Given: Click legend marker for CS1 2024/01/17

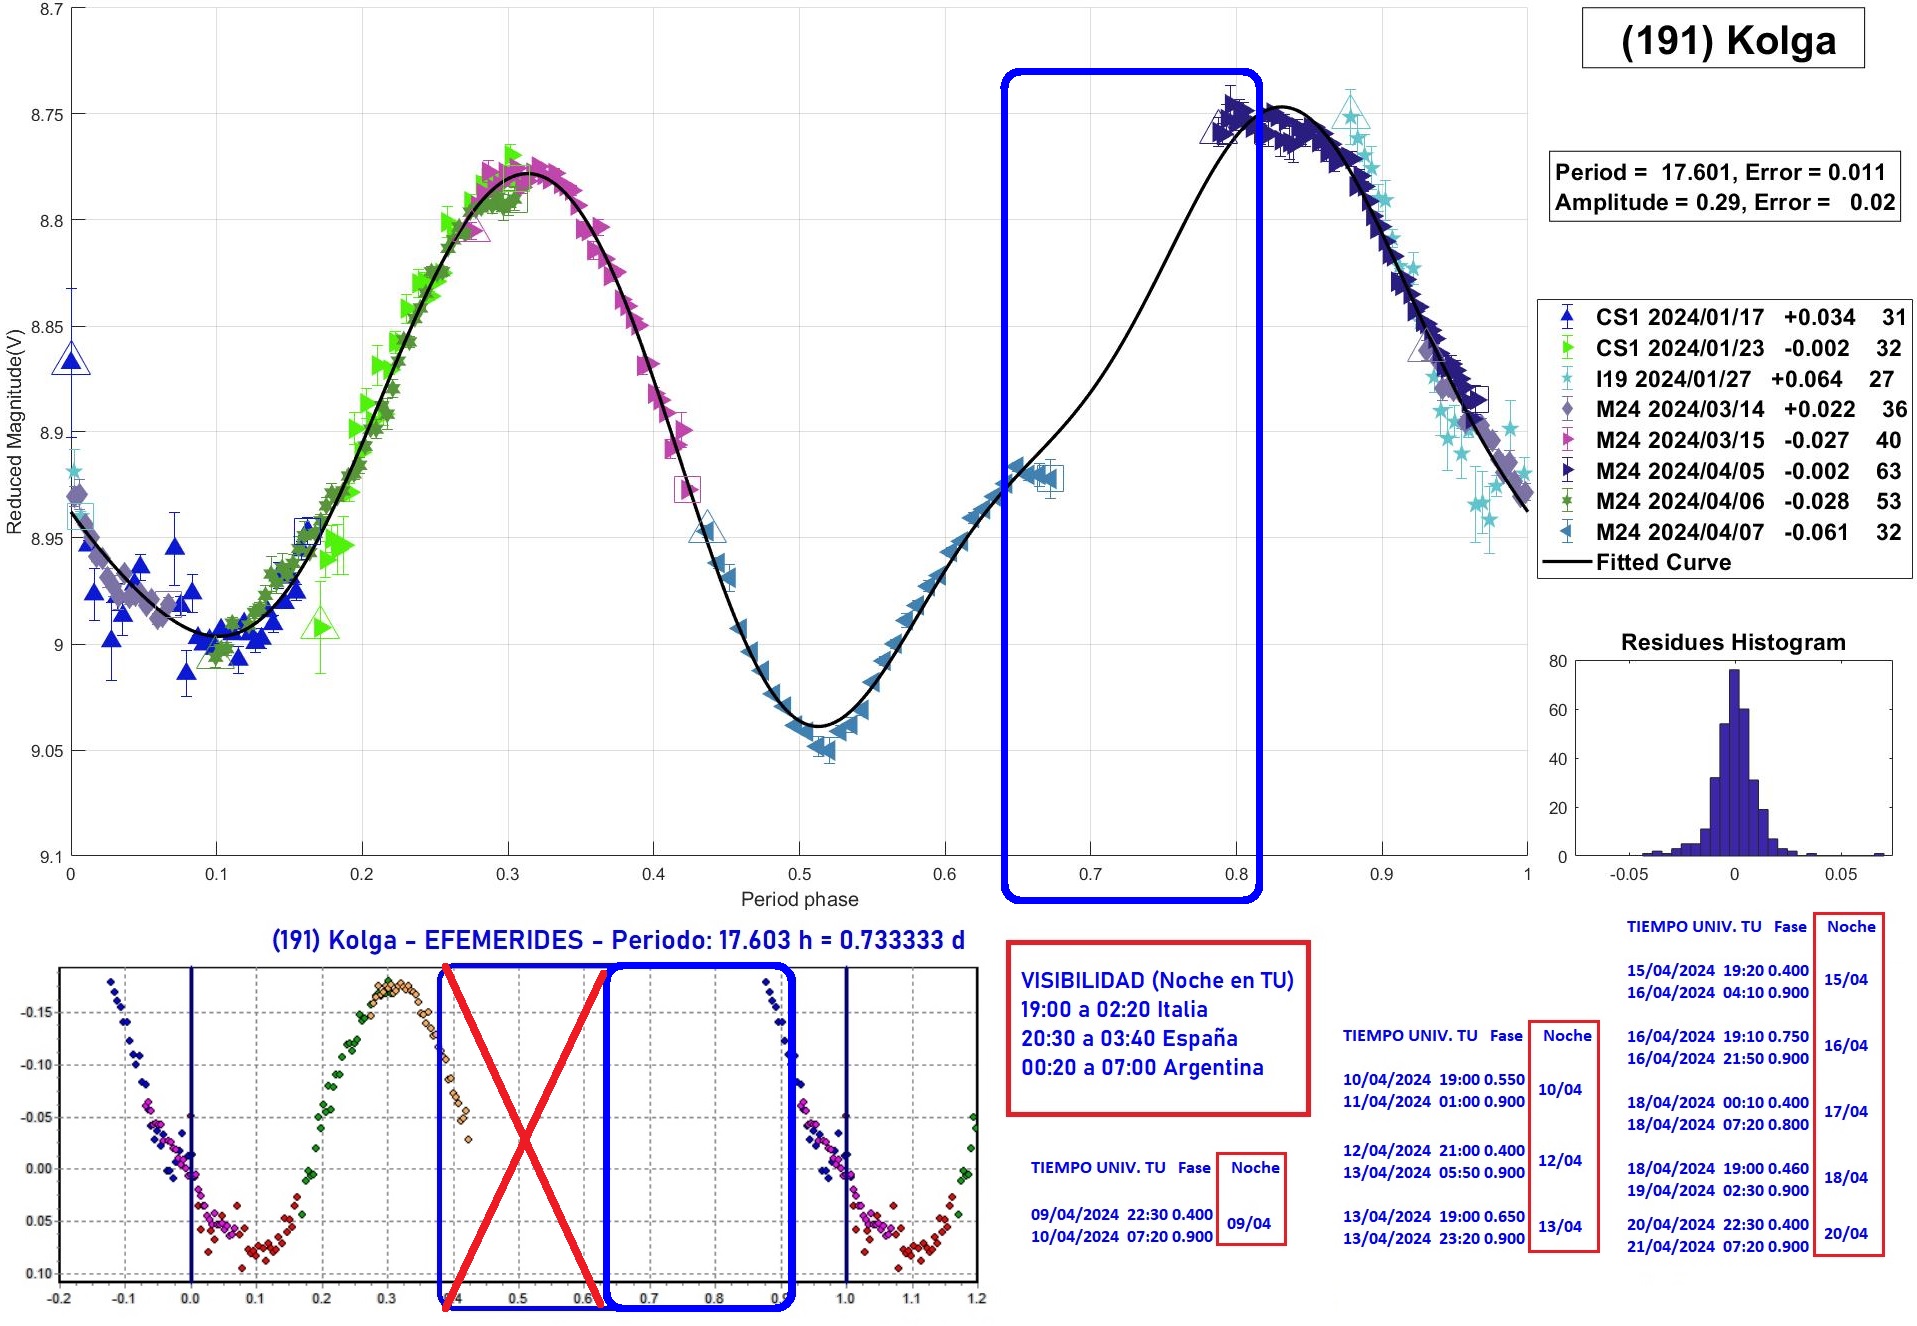Looking at the screenshot, I should click(x=1567, y=317).
